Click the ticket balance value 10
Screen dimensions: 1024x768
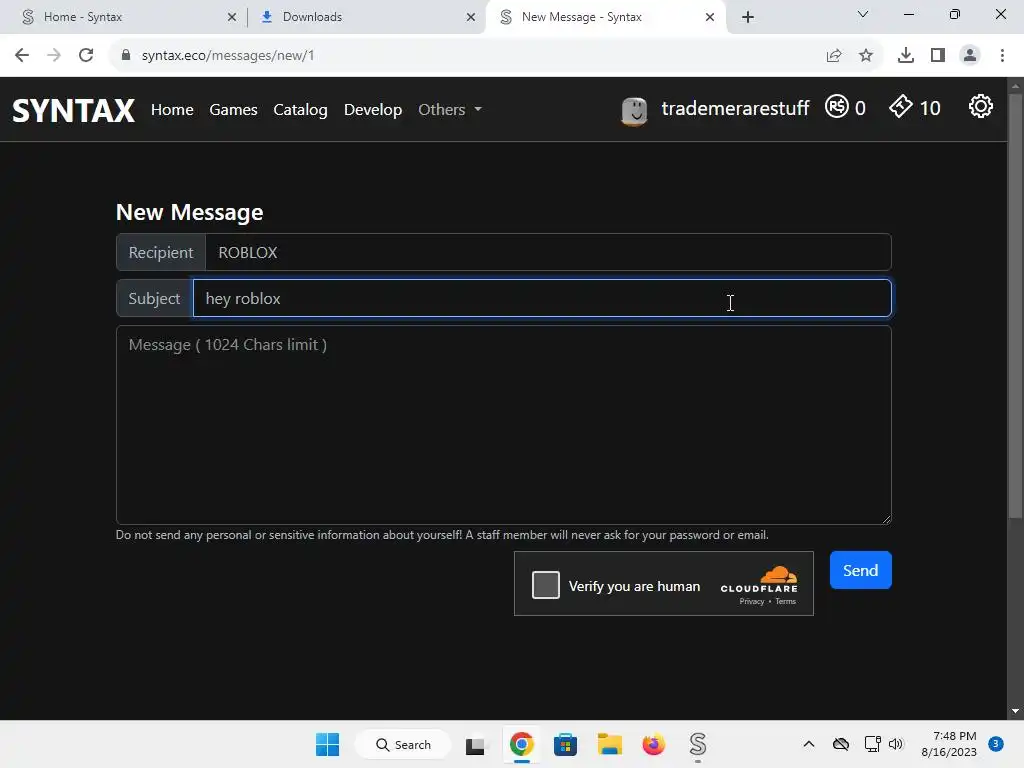coord(930,108)
